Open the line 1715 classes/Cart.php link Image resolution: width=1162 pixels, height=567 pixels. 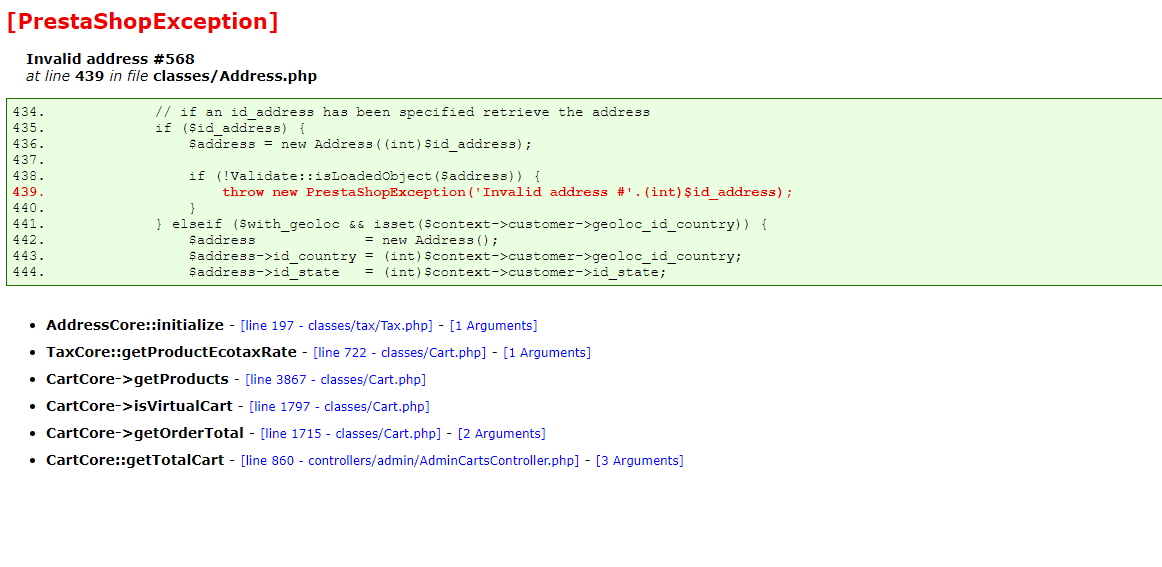click(351, 434)
